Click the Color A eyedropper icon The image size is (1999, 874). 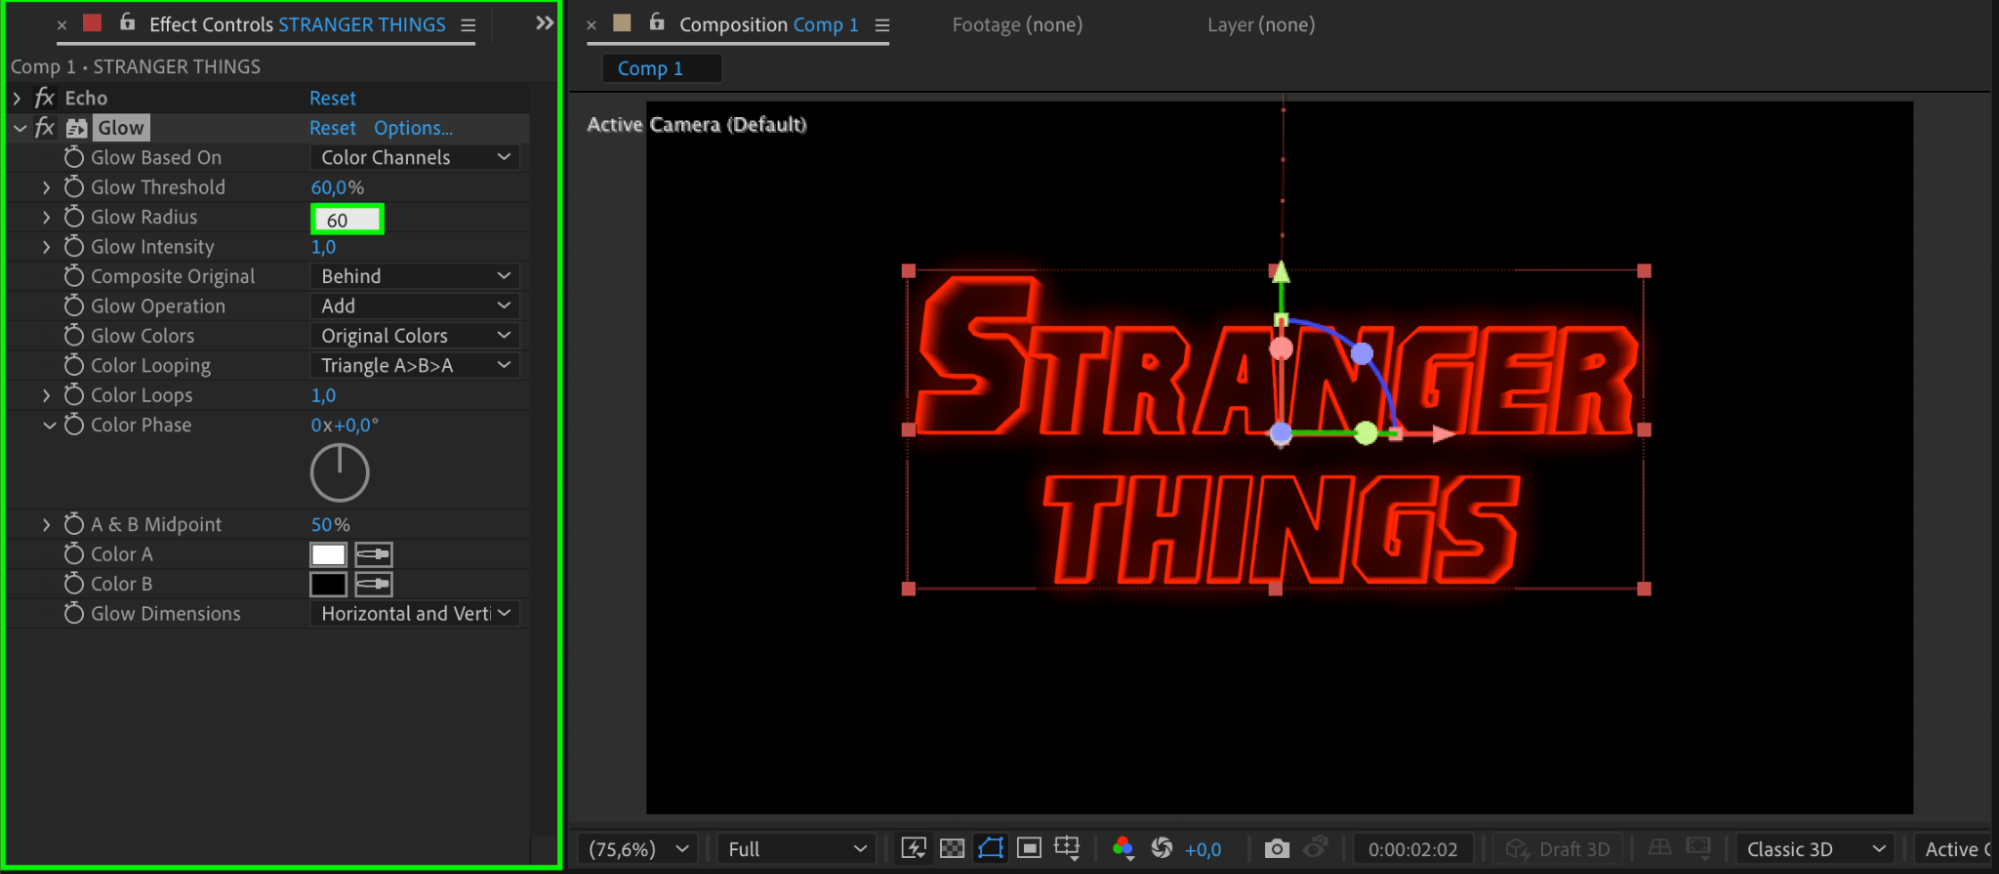point(373,554)
